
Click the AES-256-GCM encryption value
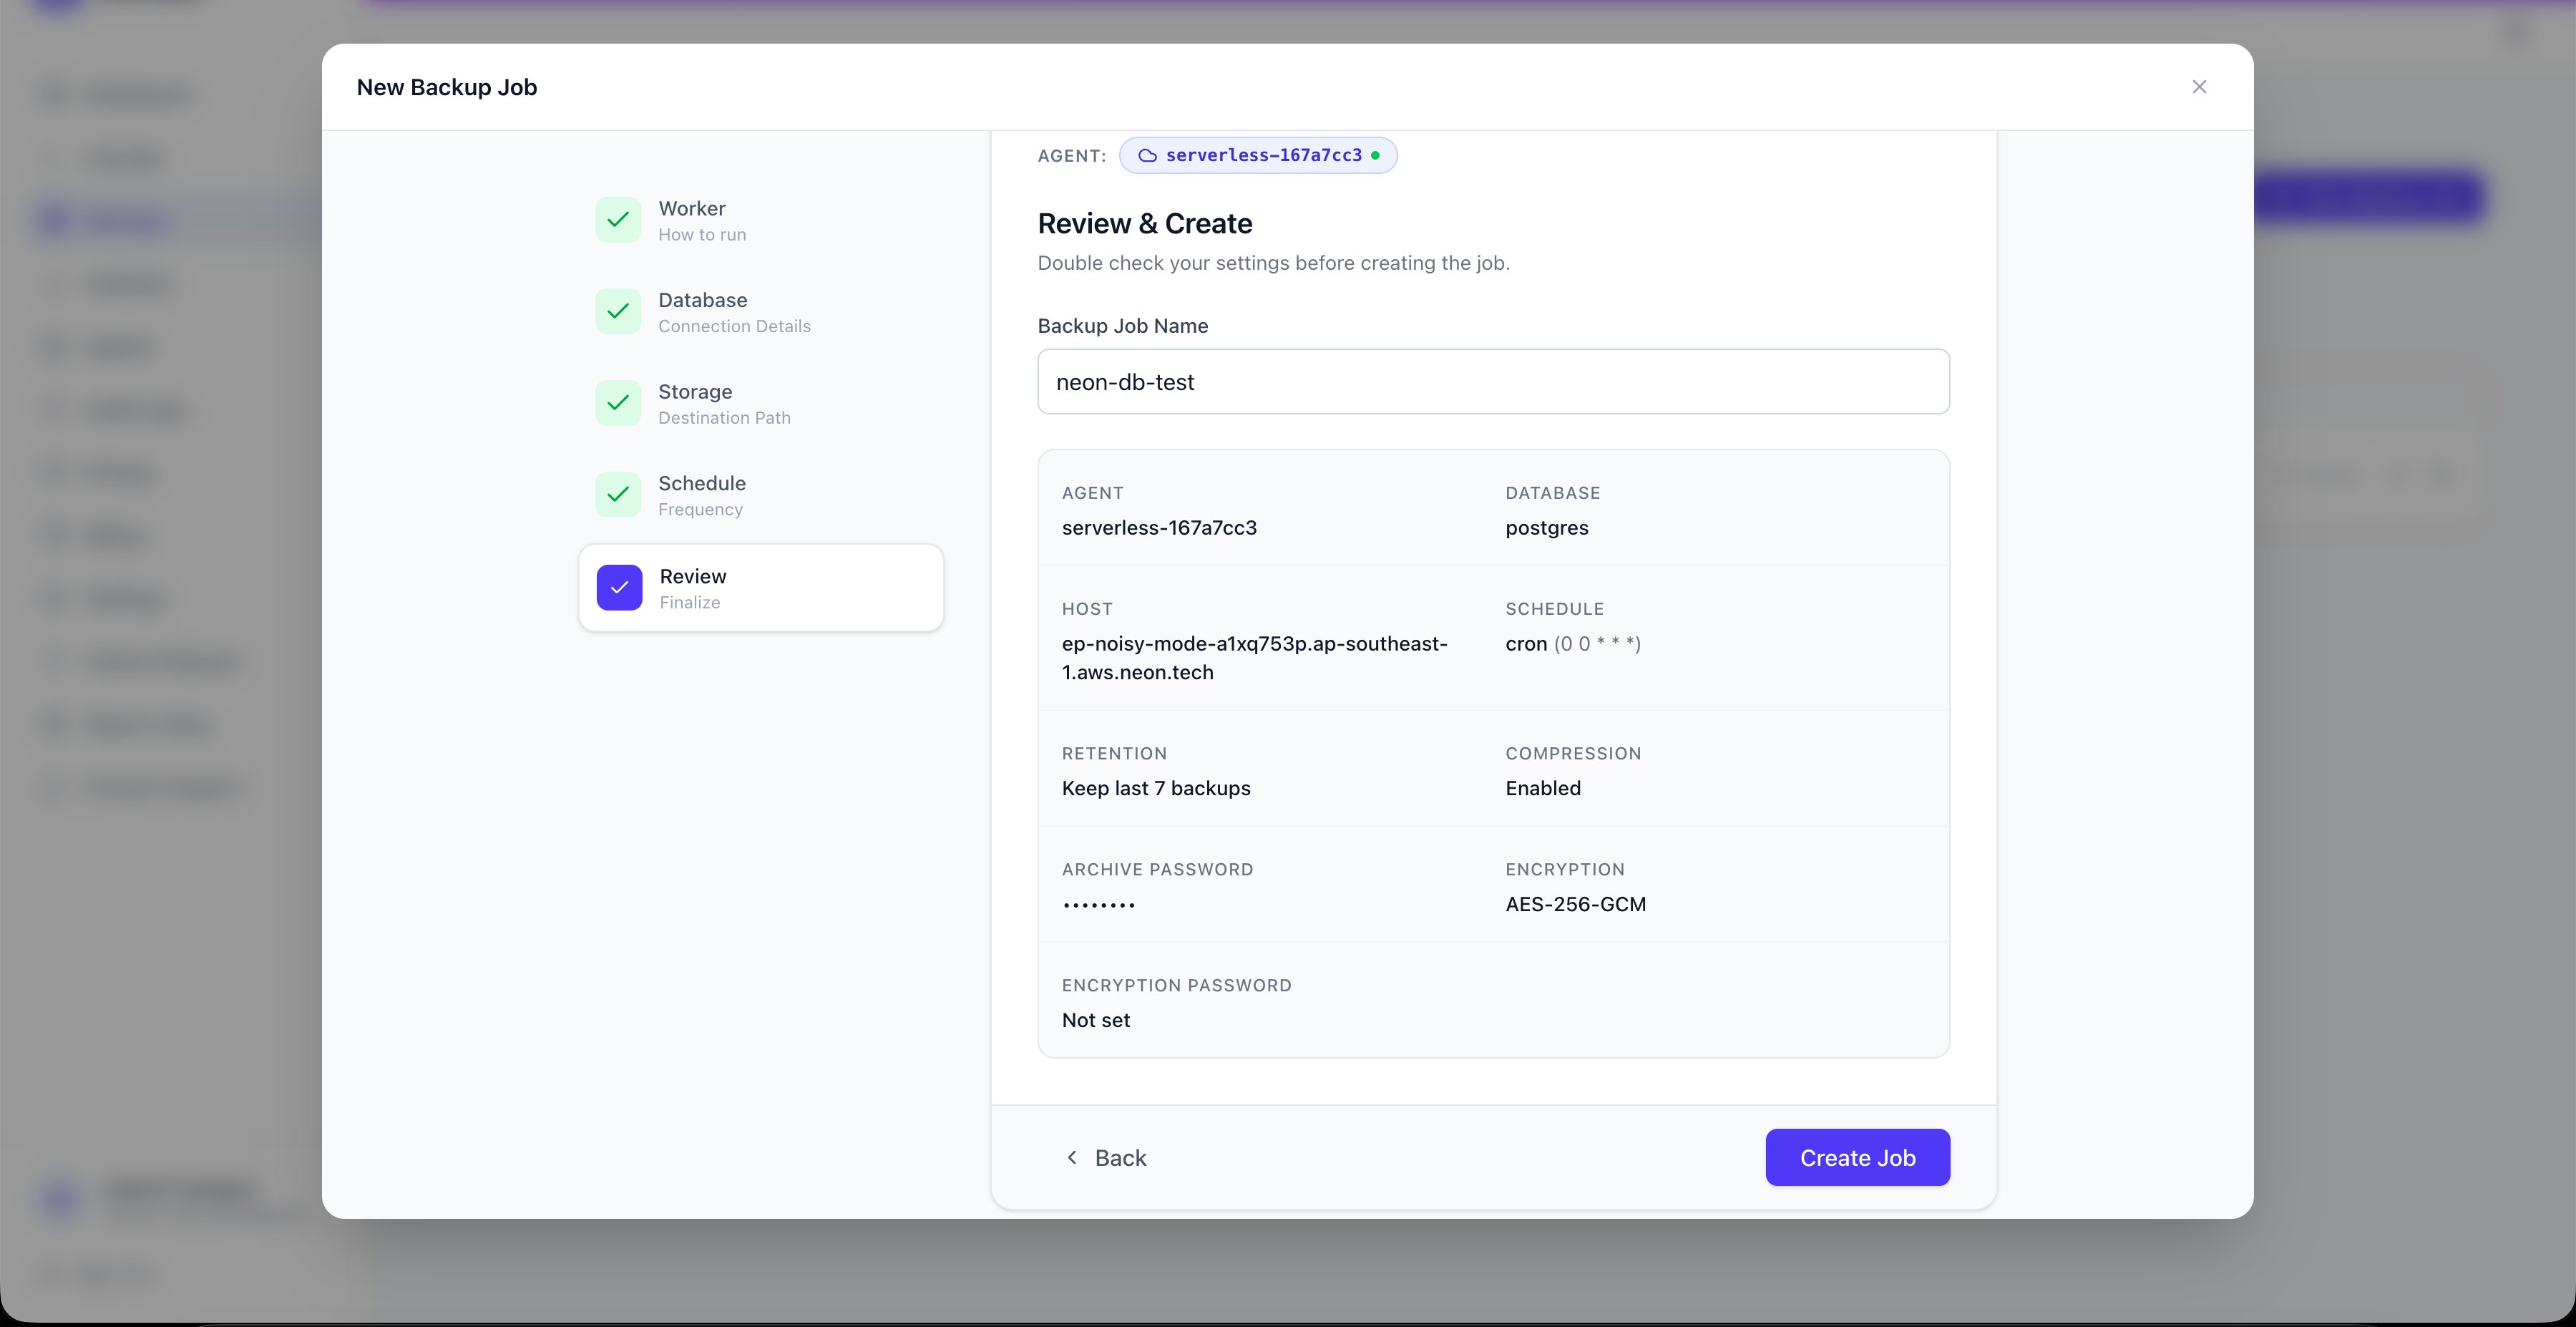[1575, 904]
